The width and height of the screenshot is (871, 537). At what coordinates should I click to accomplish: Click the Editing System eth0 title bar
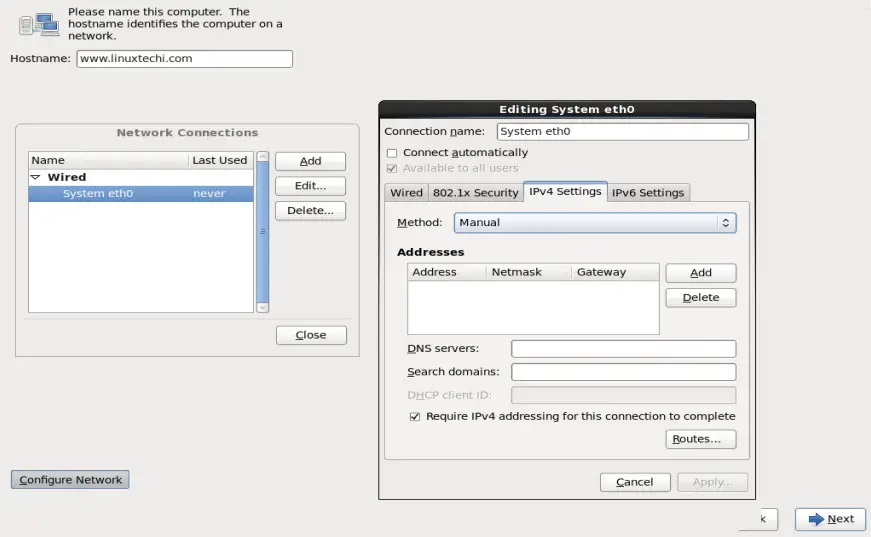[x=567, y=109]
